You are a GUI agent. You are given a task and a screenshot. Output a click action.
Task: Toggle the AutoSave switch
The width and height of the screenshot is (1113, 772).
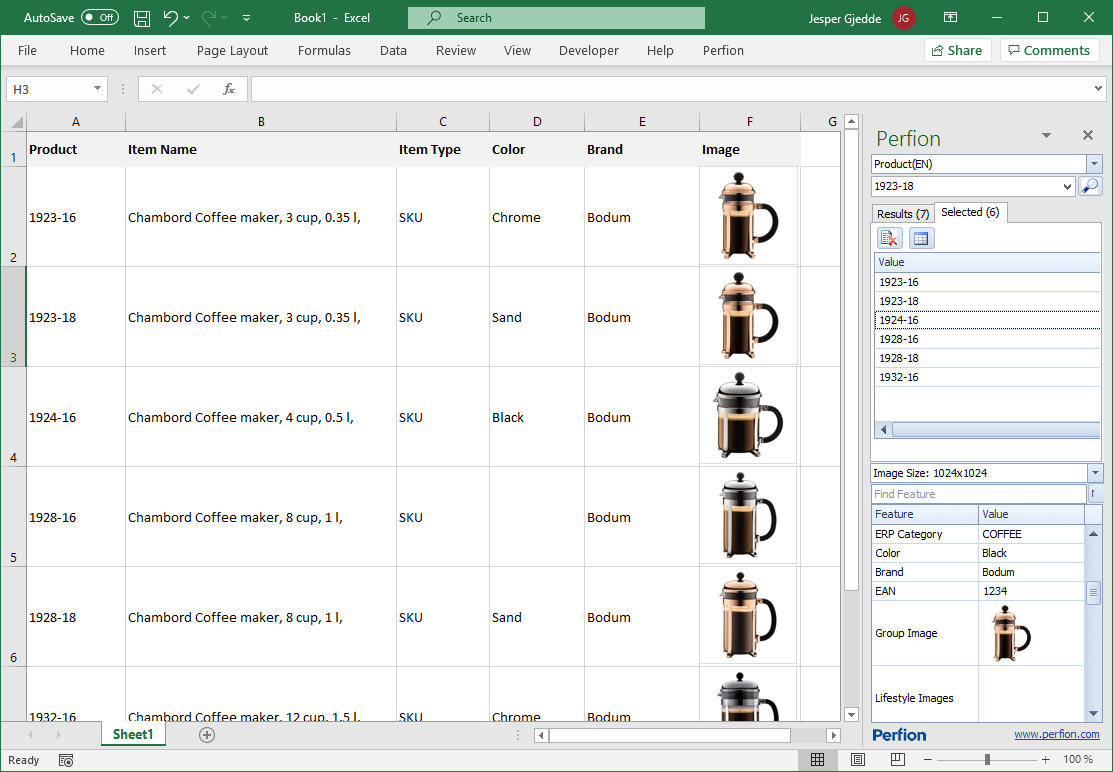[x=99, y=18]
